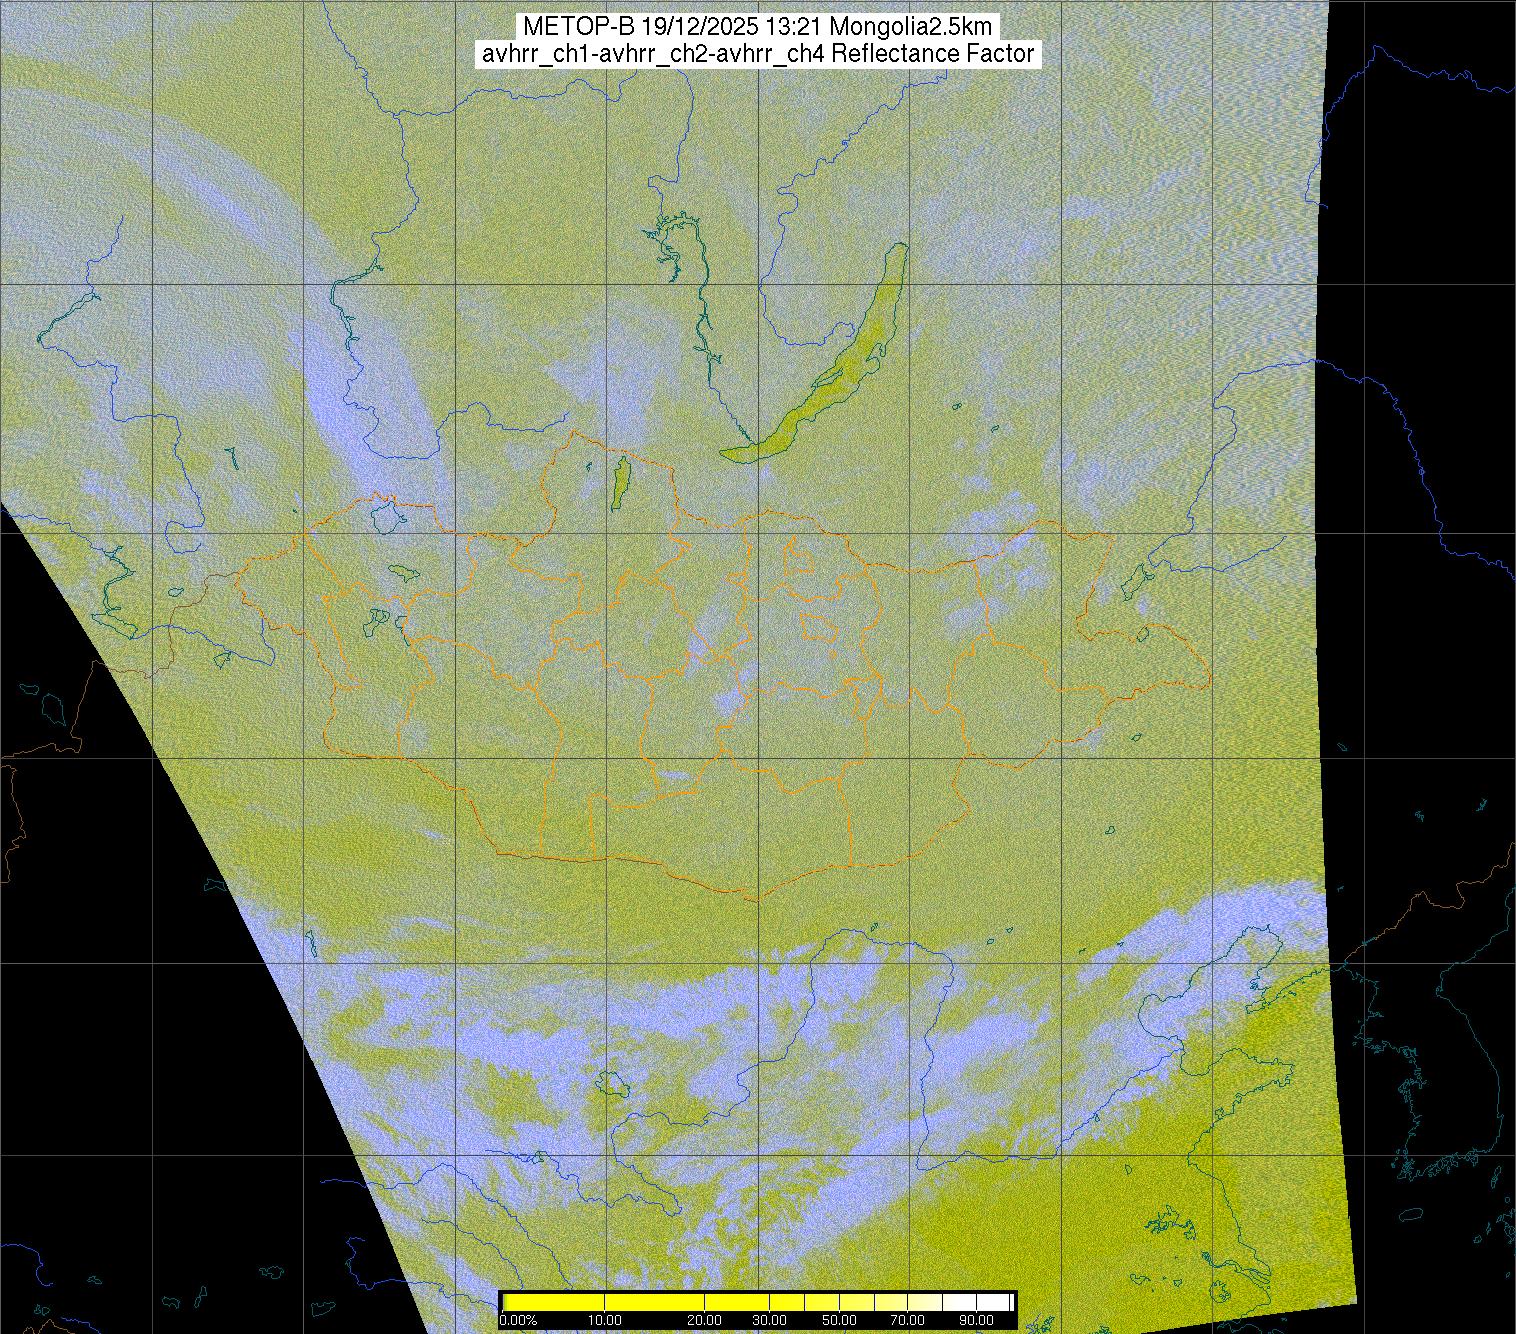Image resolution: width=1516 pixels, height=1334 pixels.
Task: Pick the white end of the colorbar
Action: coord(995,1301)
